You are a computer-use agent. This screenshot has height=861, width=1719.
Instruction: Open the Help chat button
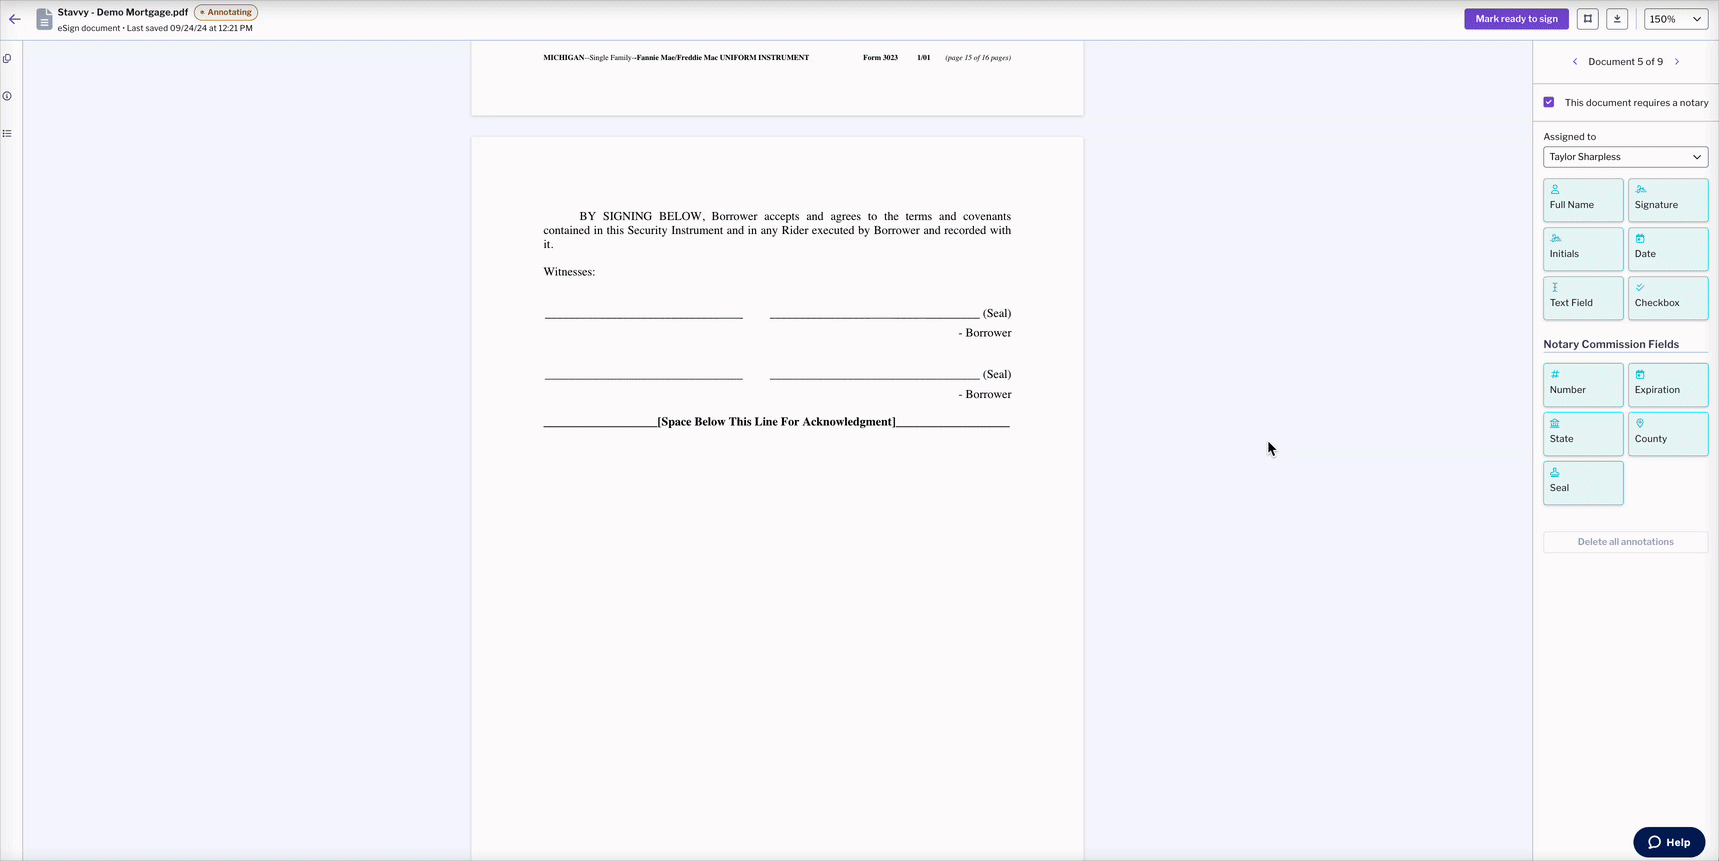click(1669, 842)
